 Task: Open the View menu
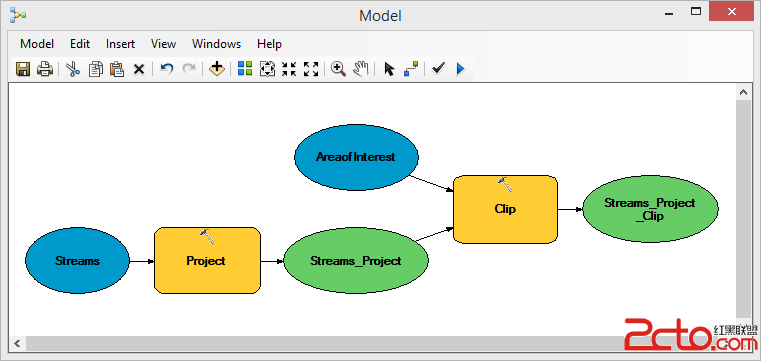click(163, 44)
